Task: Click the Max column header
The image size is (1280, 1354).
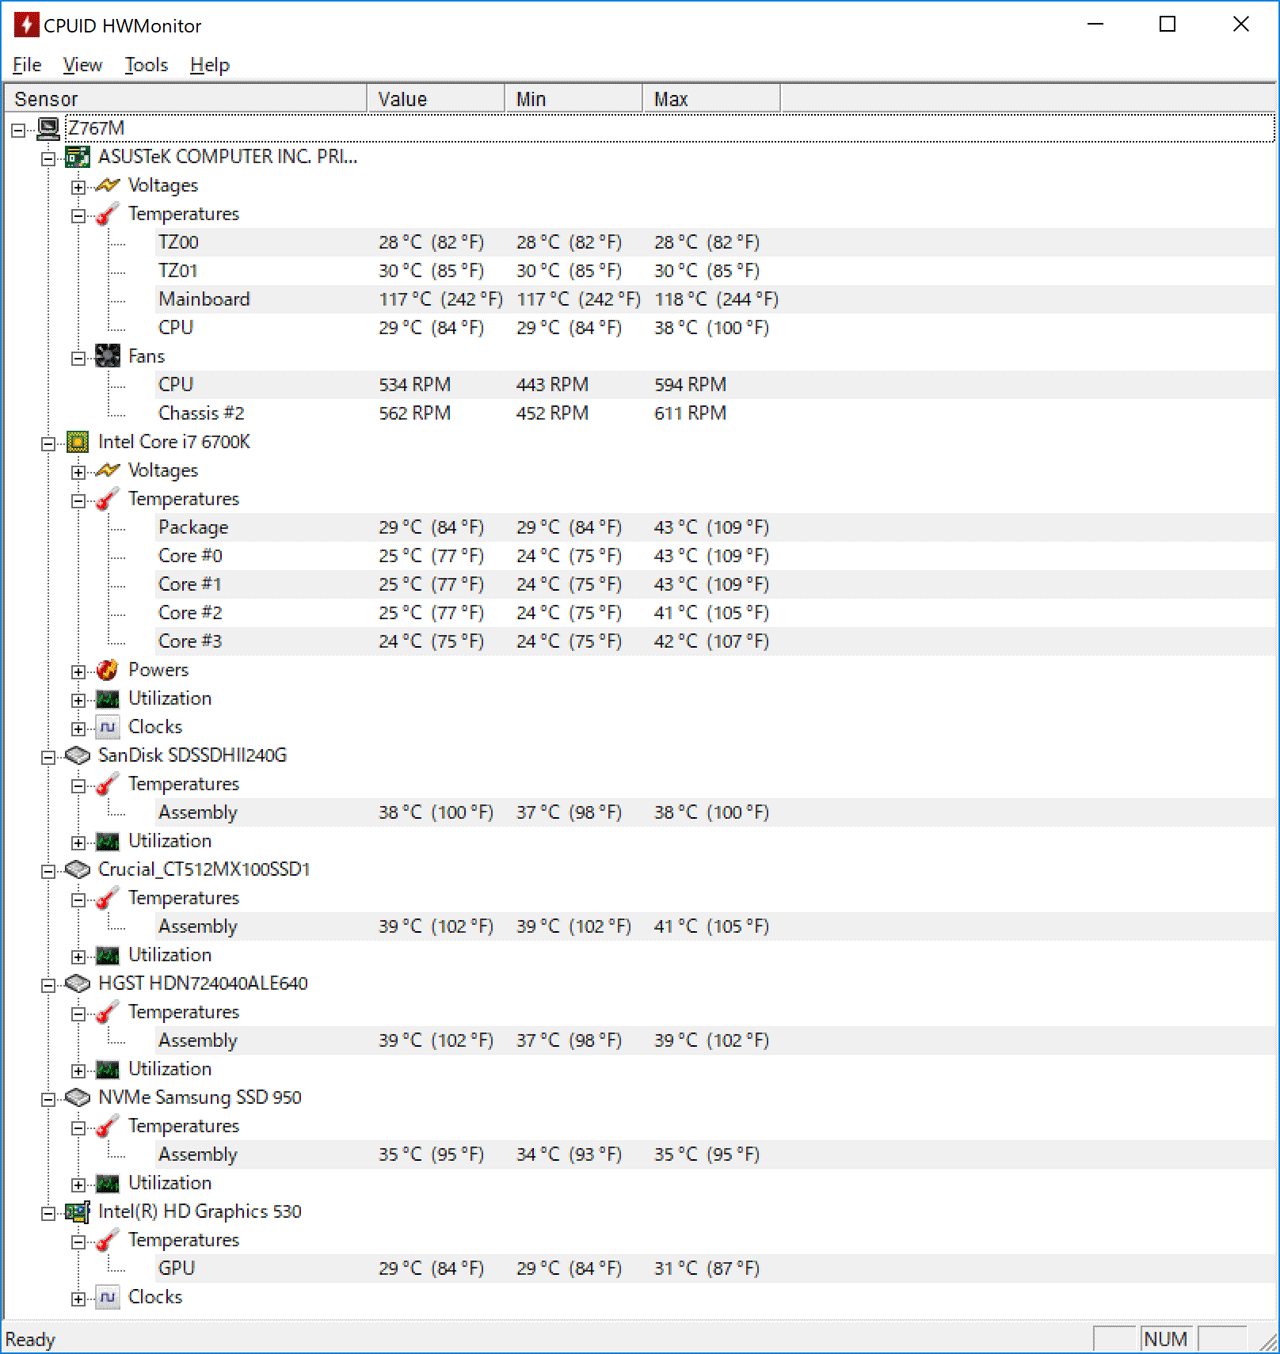Action: 711,99
